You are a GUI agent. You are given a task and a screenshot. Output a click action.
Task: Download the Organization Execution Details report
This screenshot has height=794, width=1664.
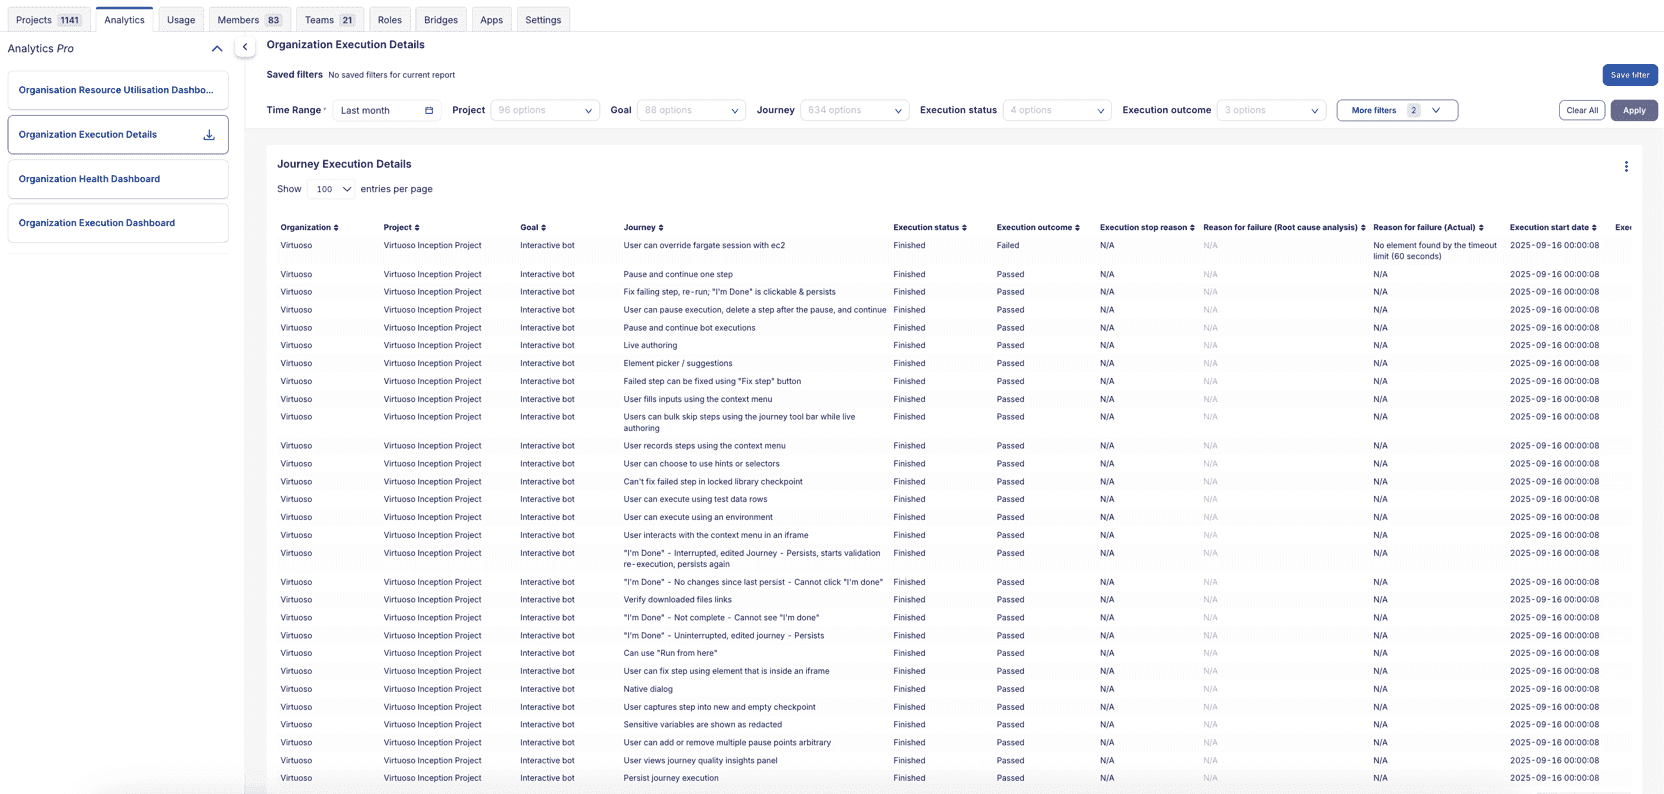coord(209,135)
